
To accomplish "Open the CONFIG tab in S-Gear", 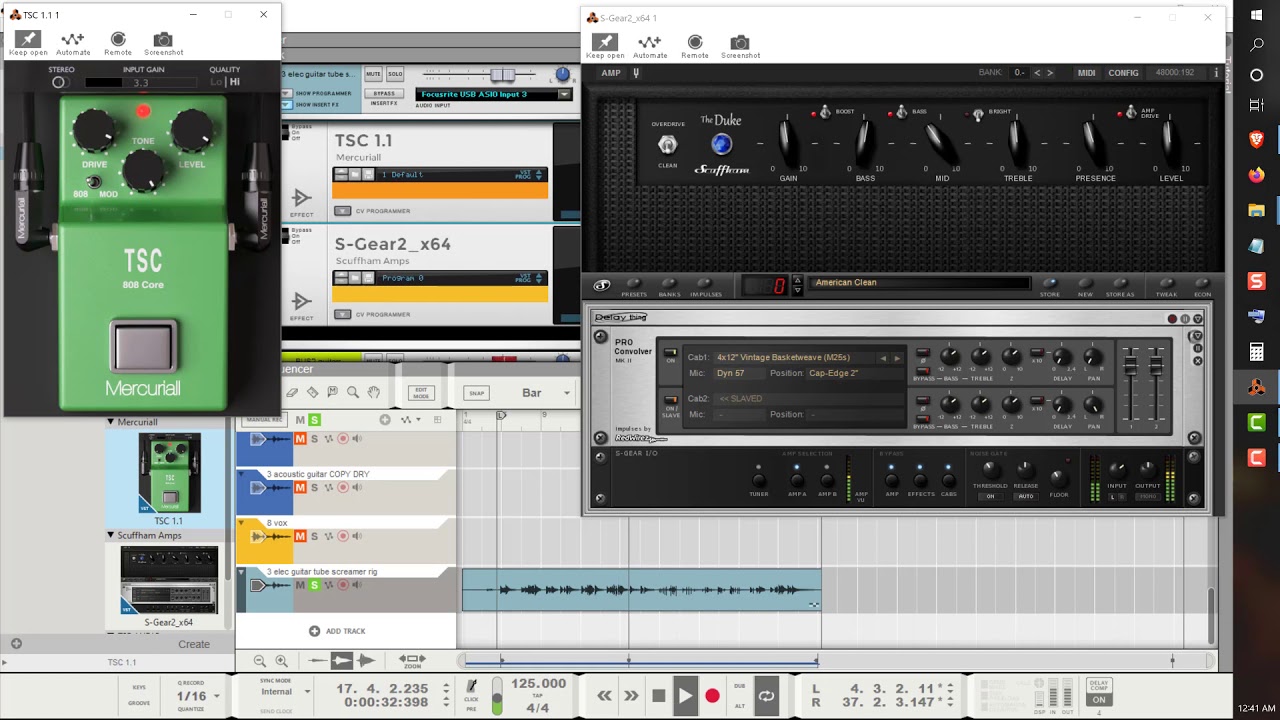I will 1123,73.
